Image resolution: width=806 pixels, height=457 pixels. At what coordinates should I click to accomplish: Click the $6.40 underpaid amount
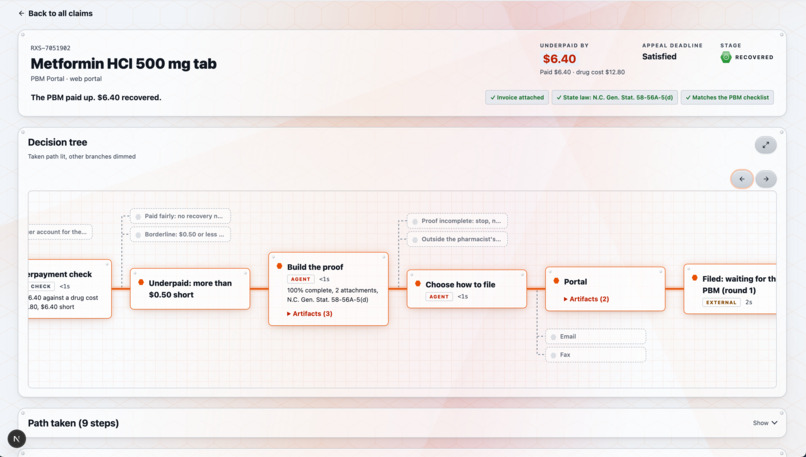point(559,59)
